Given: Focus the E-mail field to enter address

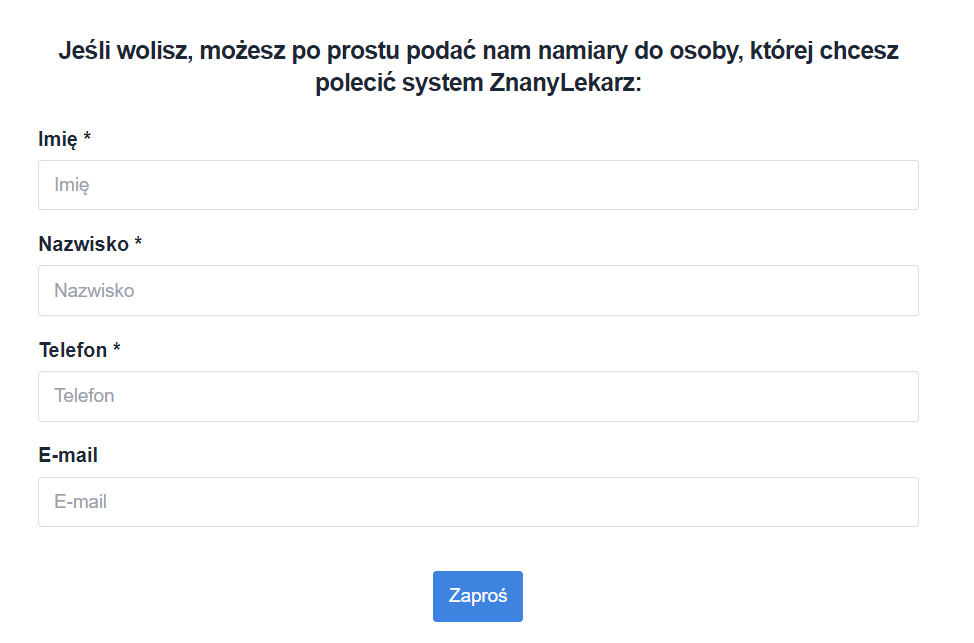Looking at the screenshot, I should [x=477, y=501].
